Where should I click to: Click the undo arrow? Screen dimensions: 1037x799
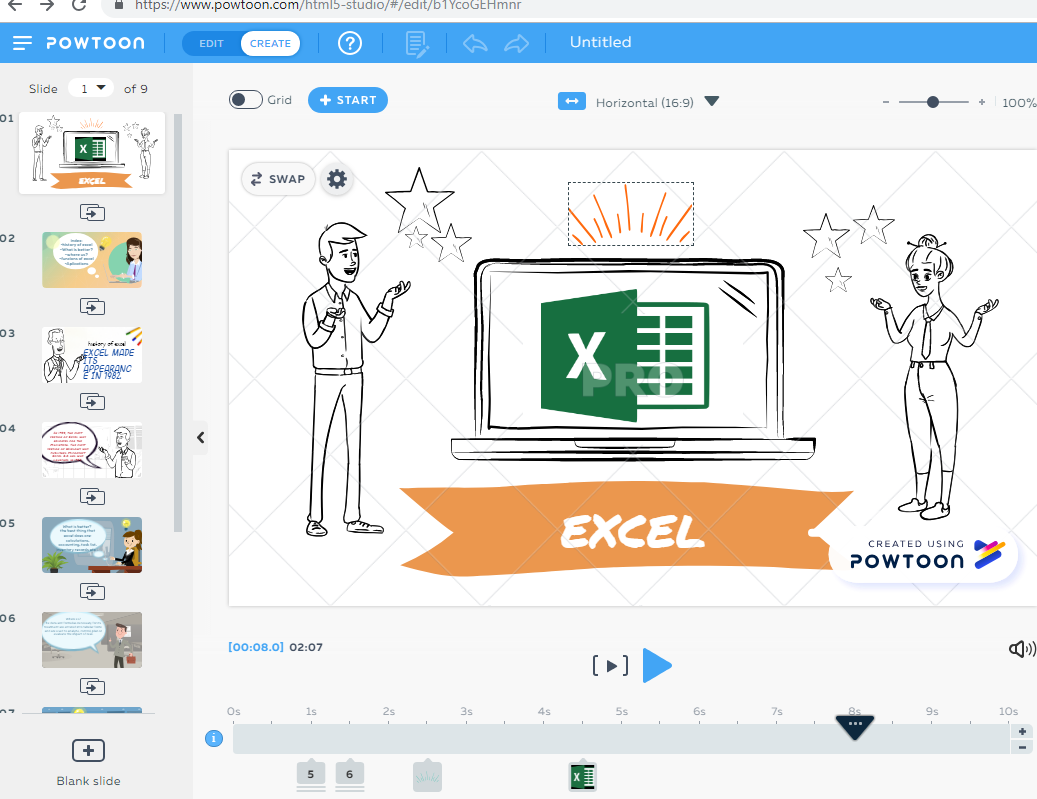tap(475, 44)
